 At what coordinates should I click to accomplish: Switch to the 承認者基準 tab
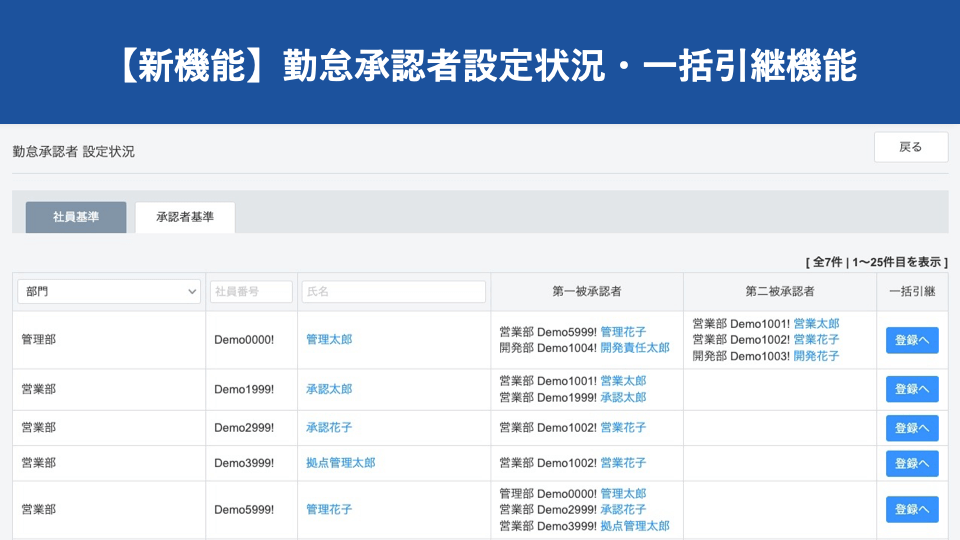(185, 217)
